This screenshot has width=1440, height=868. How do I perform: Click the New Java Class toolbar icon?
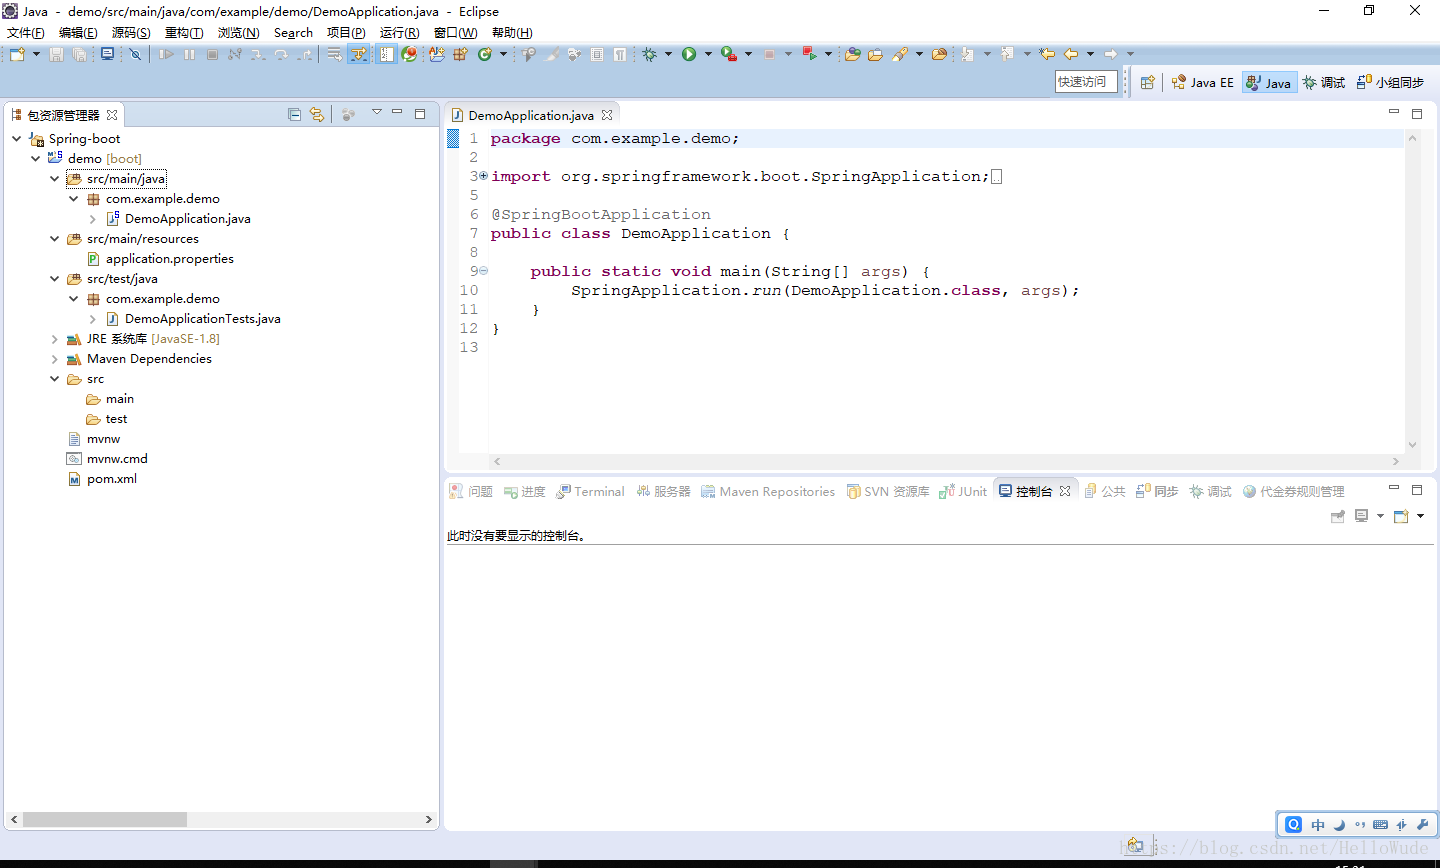(484, 54)
